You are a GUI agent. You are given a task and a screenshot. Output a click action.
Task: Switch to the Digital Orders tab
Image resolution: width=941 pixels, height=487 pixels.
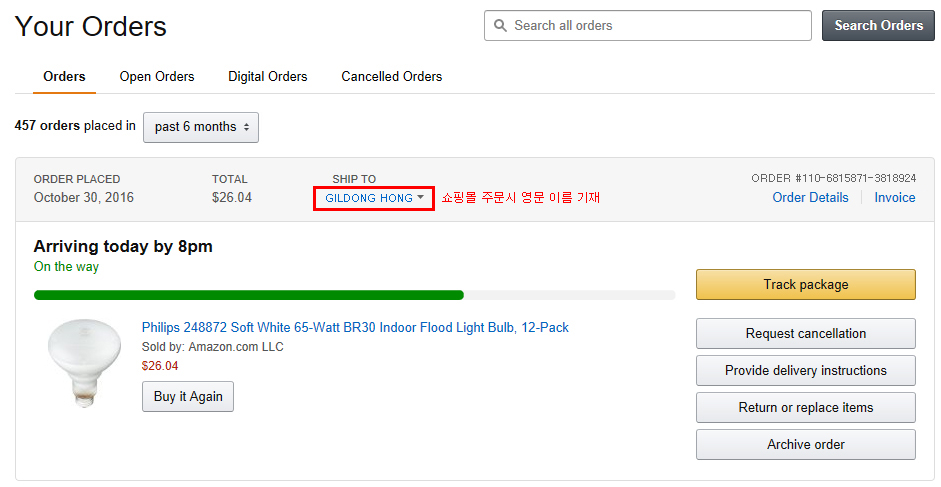tap(268, 77)
